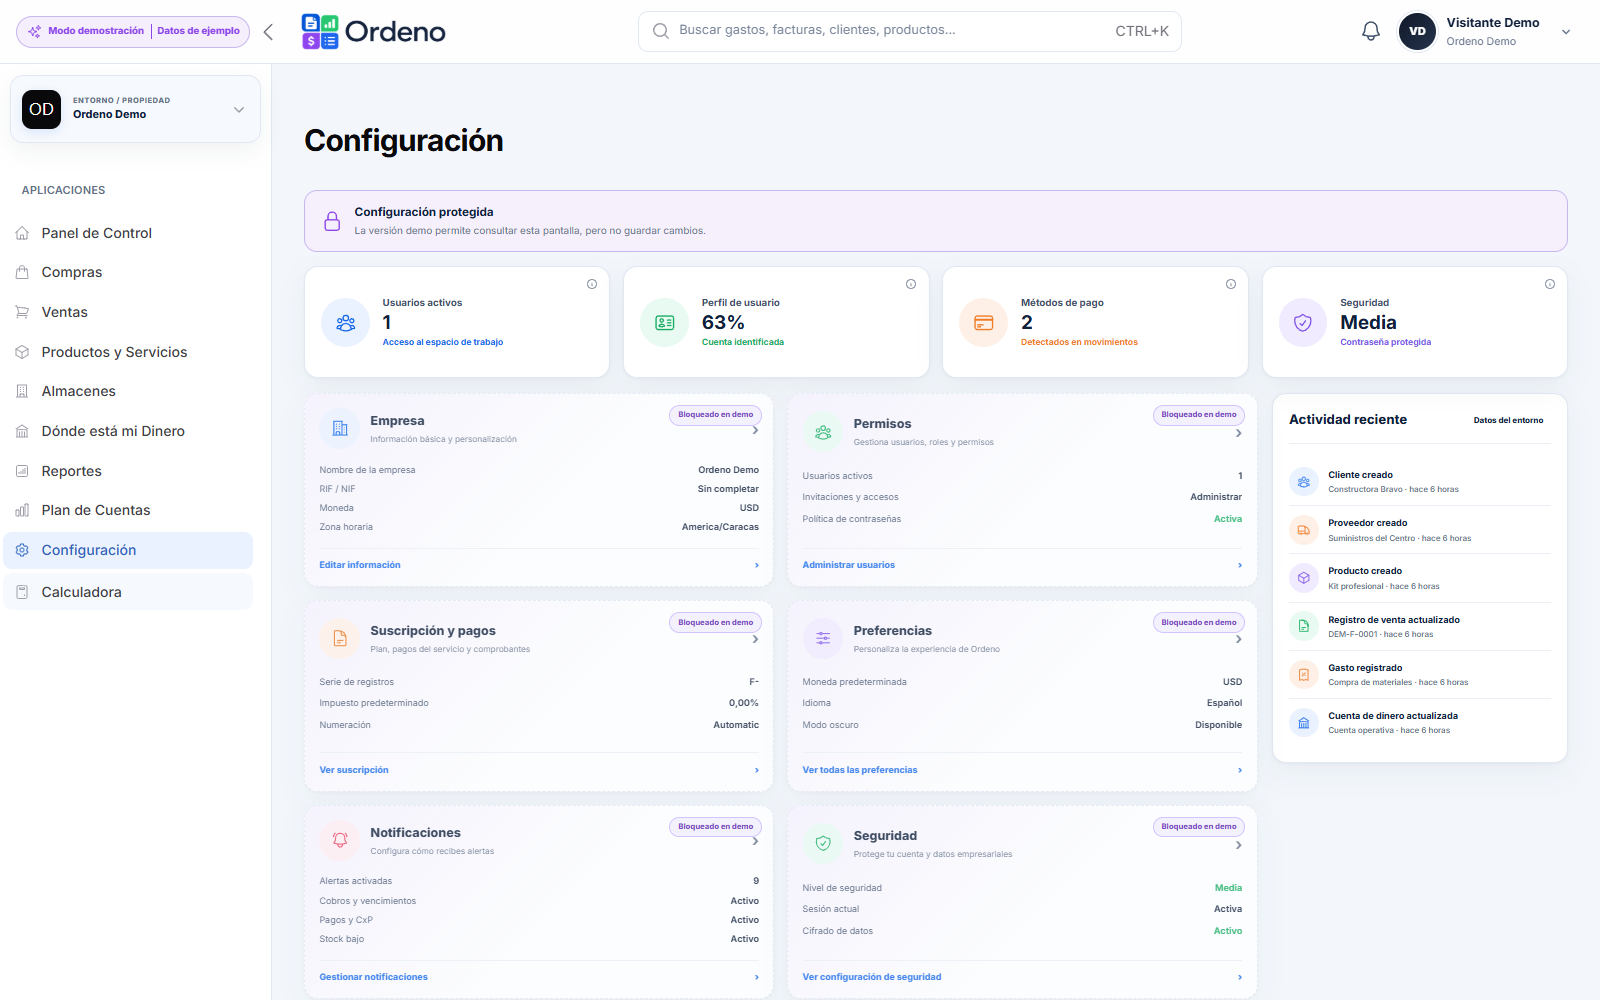Click Editar información link
This screenshot has width=1600, height=1000.
tap(360, 565)
